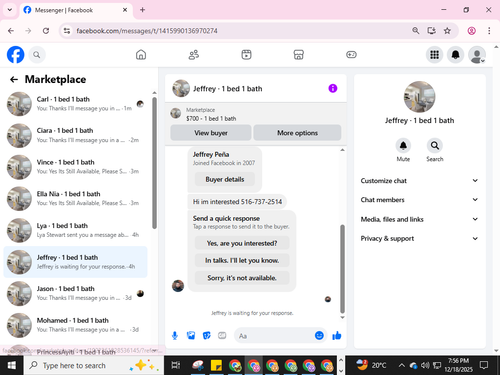
Task: Click the Messenger | Facebook browser tab
Action: pos(76,10)
